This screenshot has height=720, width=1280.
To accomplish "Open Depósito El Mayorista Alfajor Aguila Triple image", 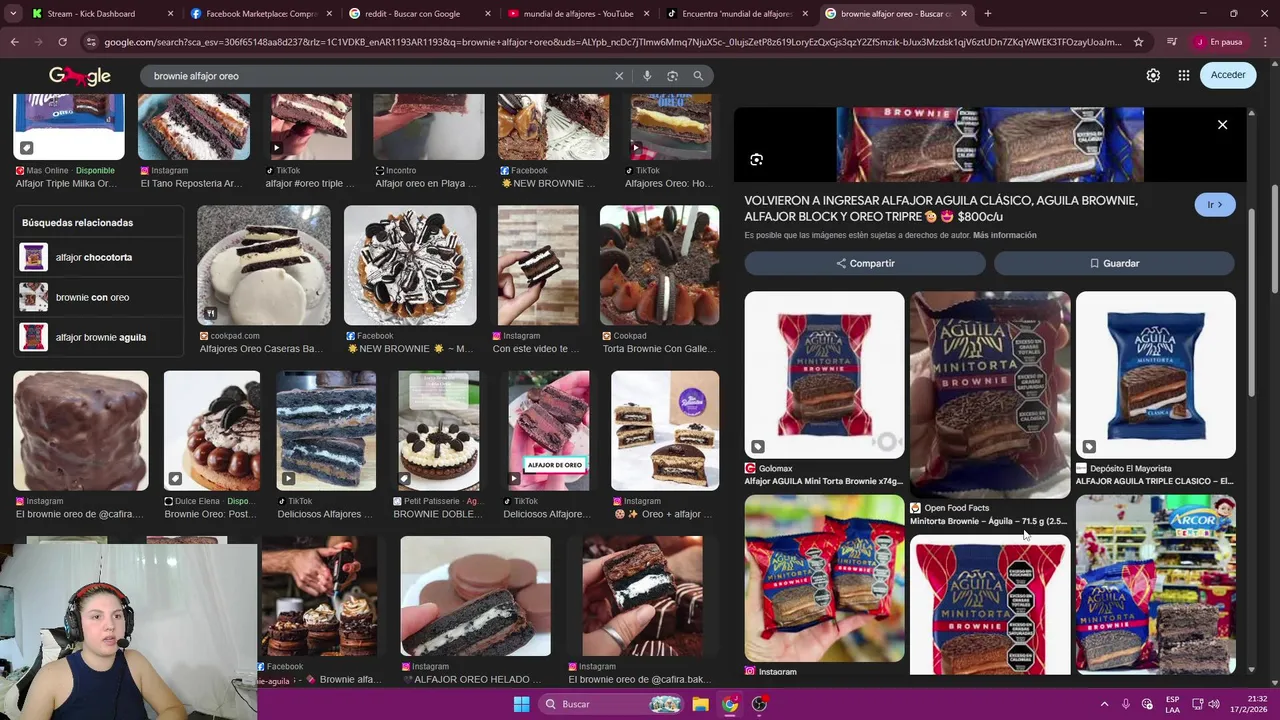I will tap(1155, 375).
